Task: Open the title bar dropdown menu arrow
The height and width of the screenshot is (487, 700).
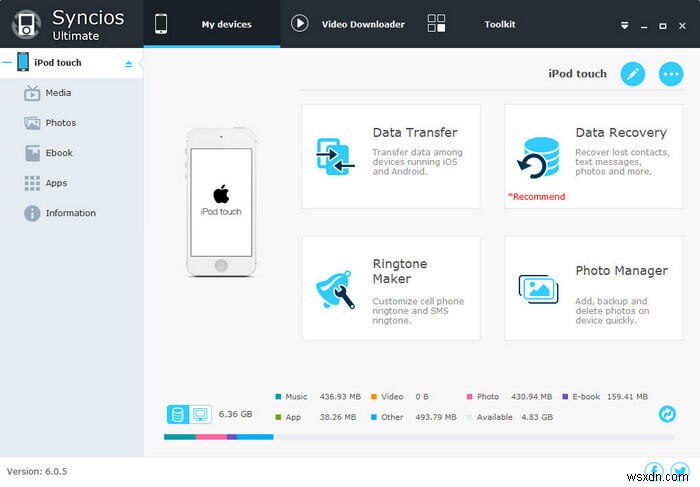Action: tap(625, 26)
